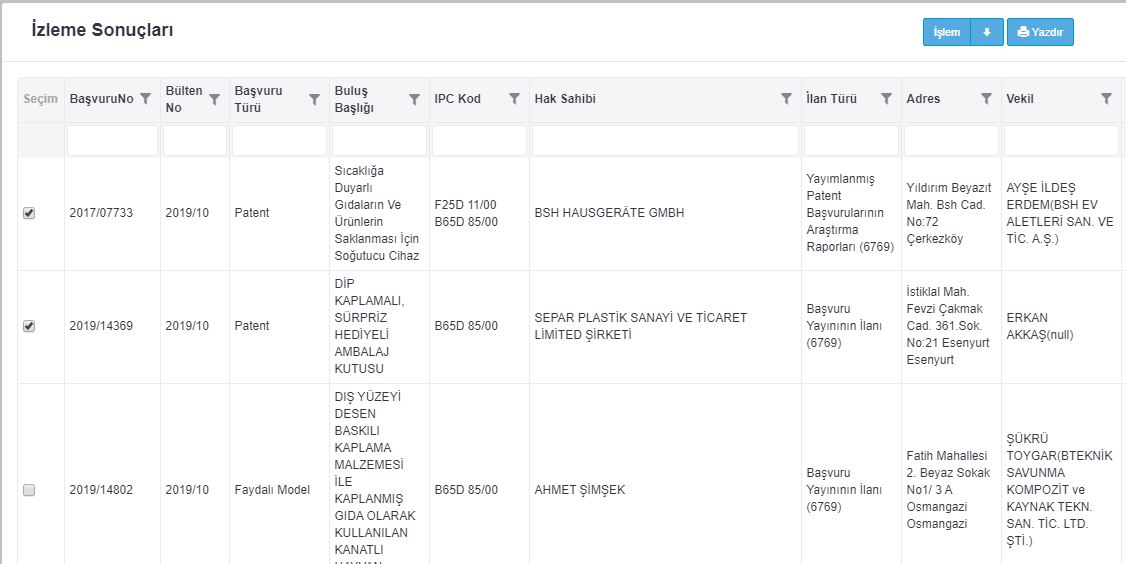Sort by the Buluş Başlığı column header

point(353,99)
